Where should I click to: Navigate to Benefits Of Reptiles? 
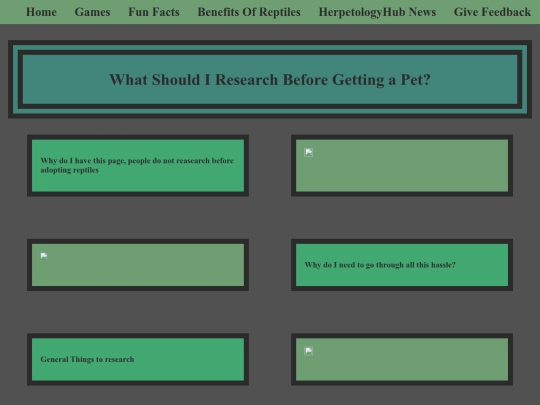tap(249, 12)
